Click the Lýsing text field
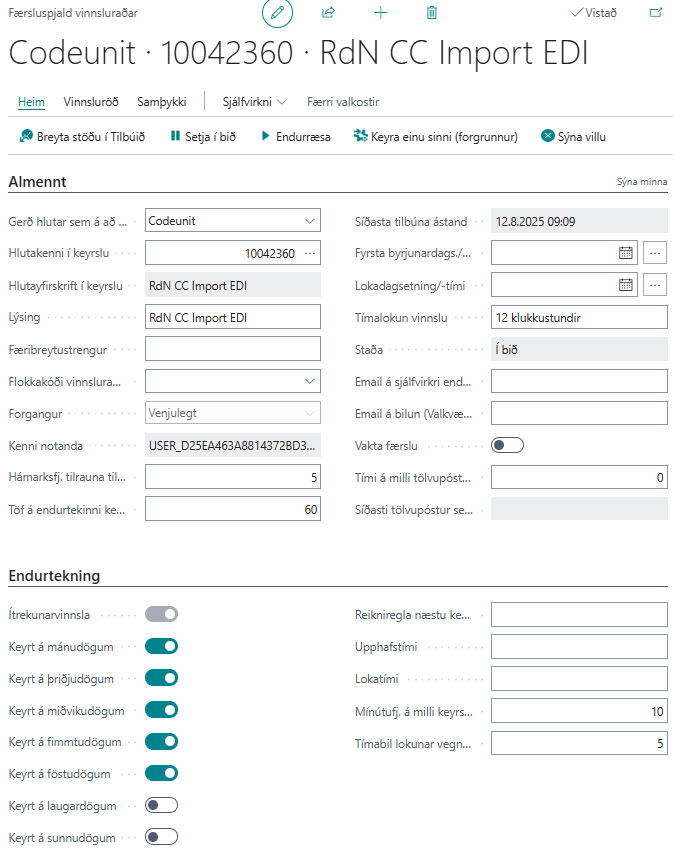This screenshot has height=851, width=673. 232,317
